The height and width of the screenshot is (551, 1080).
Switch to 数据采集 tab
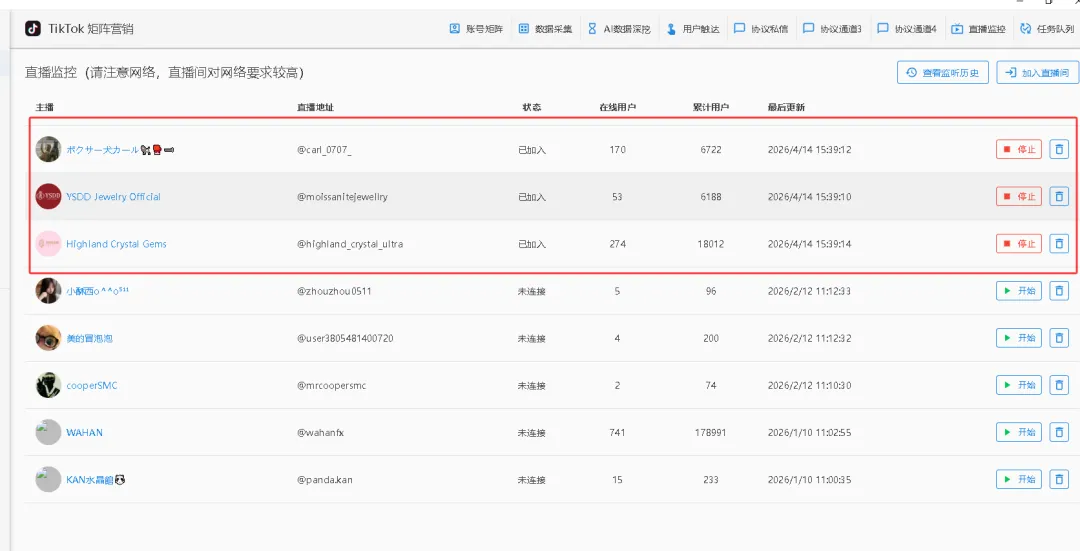point(546,29)
